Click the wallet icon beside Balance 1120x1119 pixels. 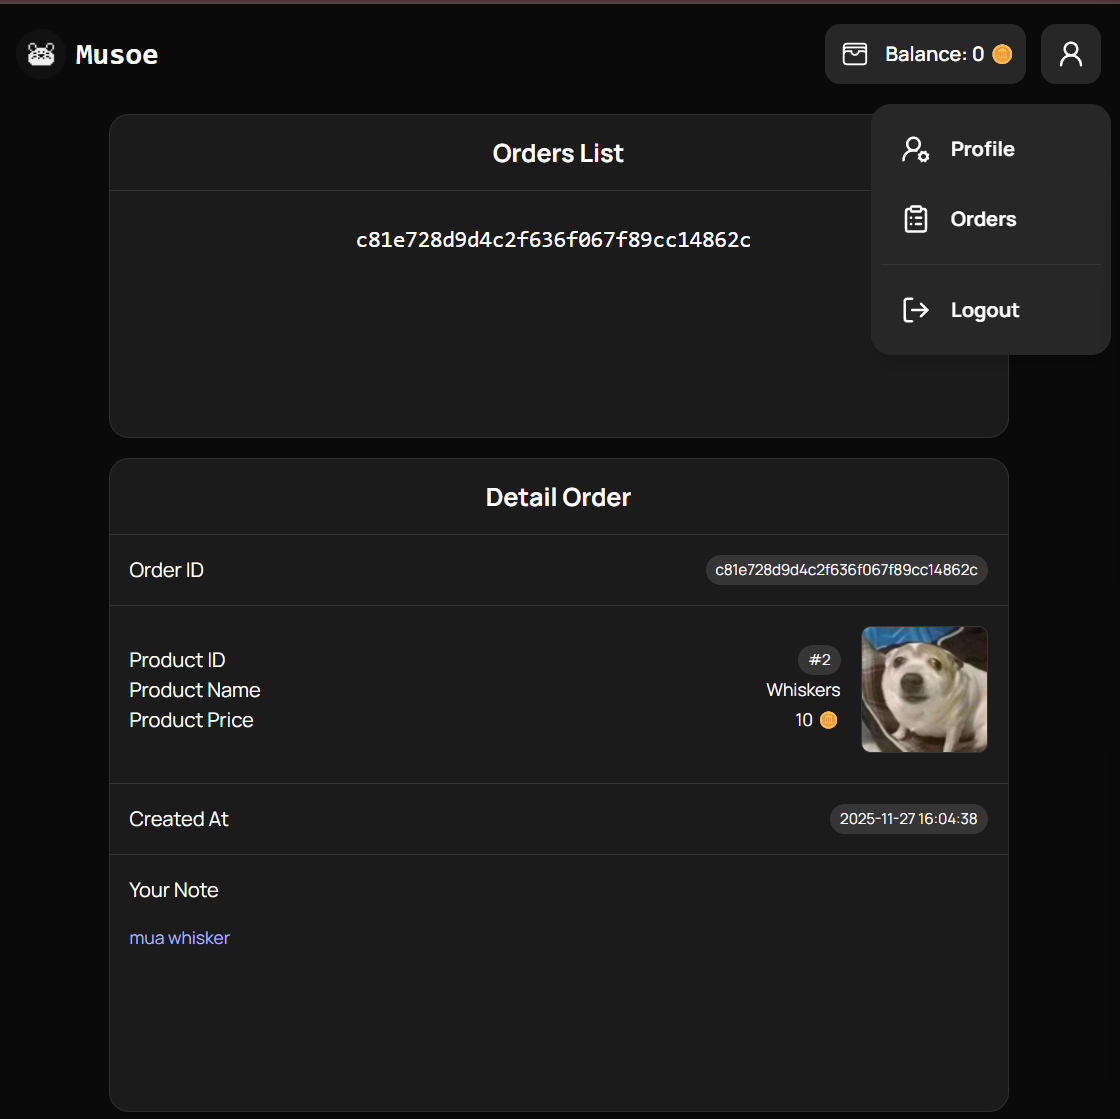tap(855, 54)
